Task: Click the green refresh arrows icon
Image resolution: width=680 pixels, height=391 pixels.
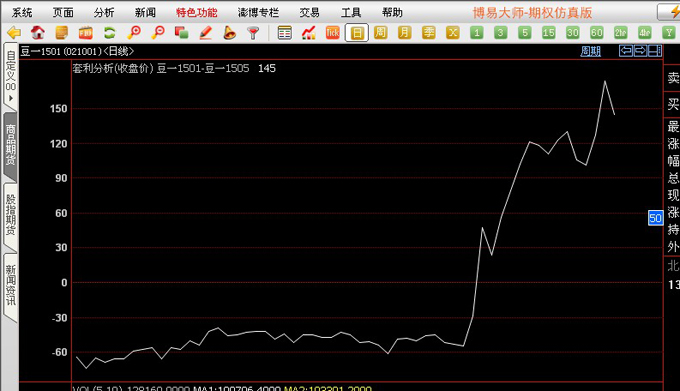Action: tap(110, 33)
